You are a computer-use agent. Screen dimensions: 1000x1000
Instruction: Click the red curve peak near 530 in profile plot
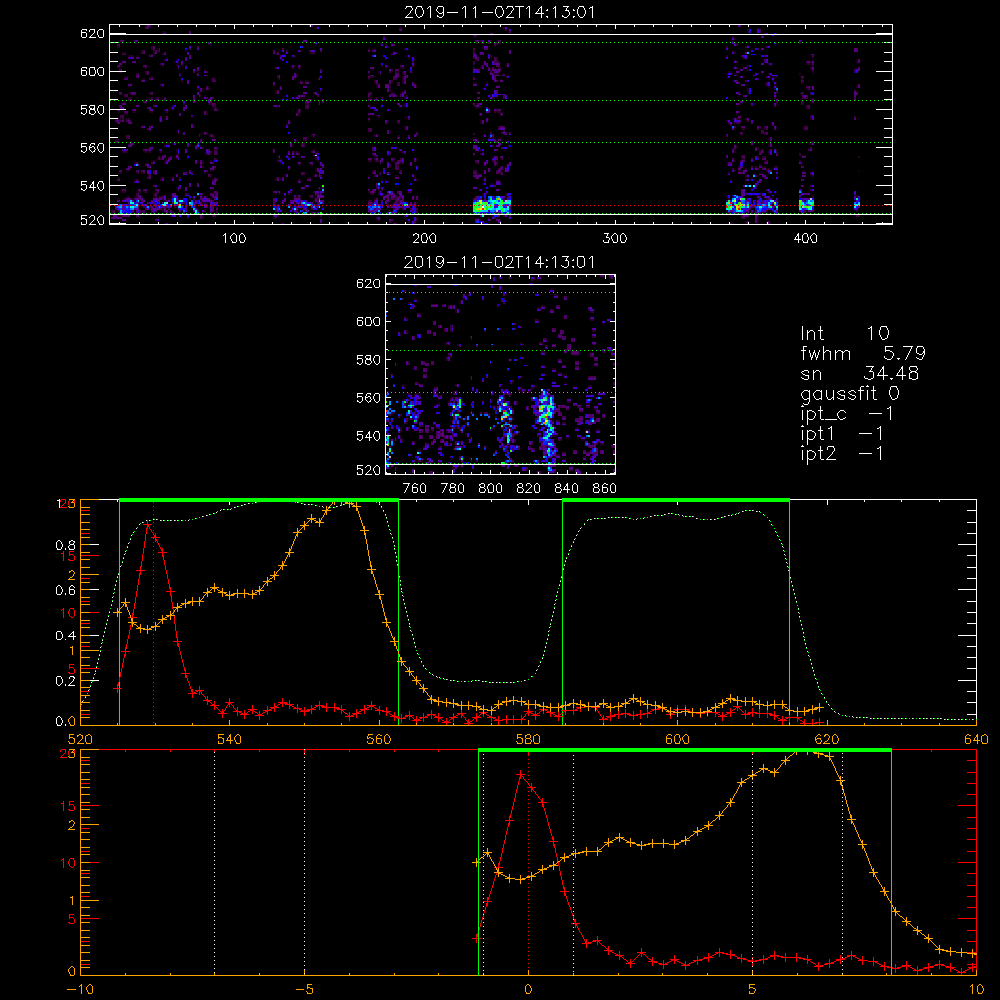148,524
